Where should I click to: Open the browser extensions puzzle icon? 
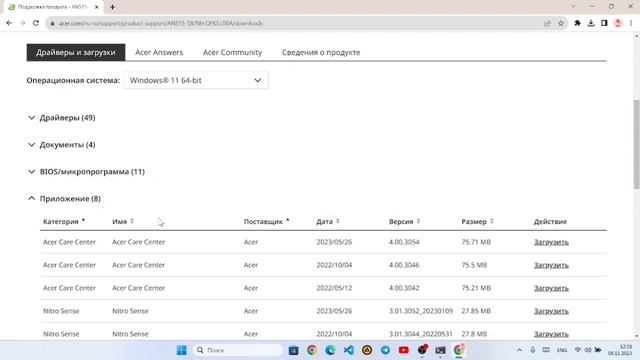coord(578,23)
